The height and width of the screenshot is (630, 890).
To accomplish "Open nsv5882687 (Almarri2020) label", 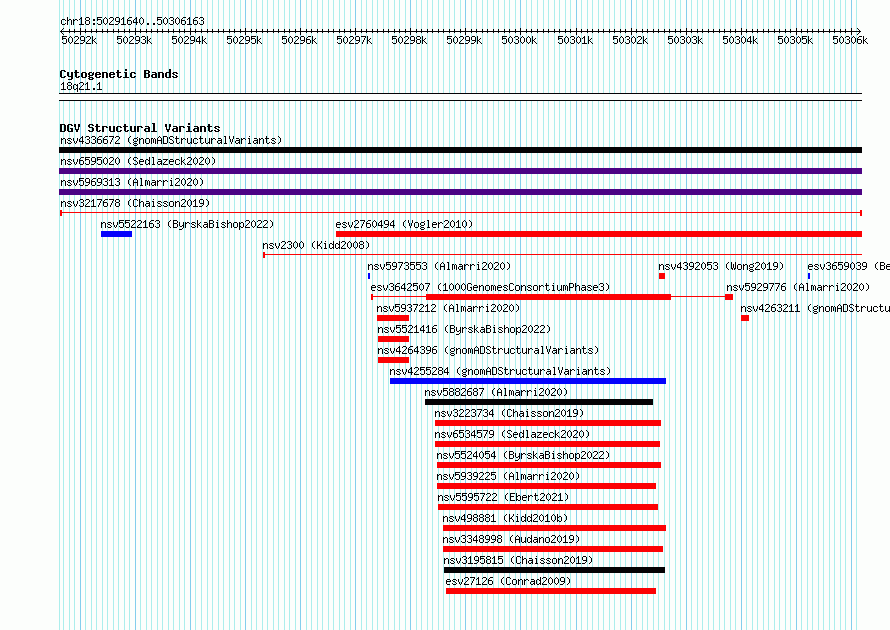I will (496, 392).
